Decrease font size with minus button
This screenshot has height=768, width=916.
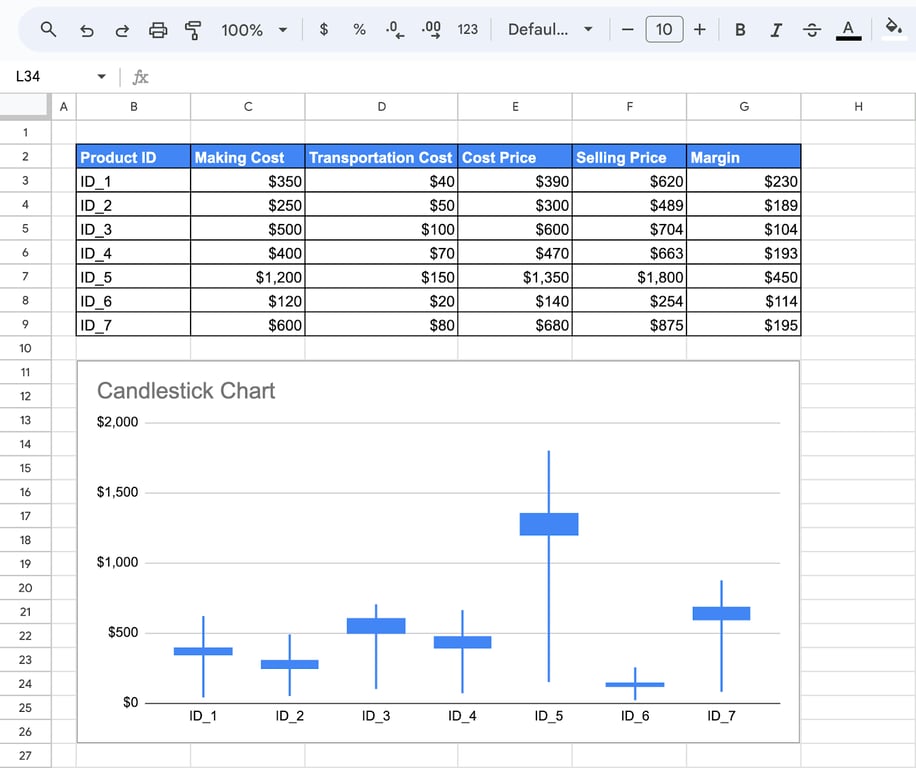[627, 29]
